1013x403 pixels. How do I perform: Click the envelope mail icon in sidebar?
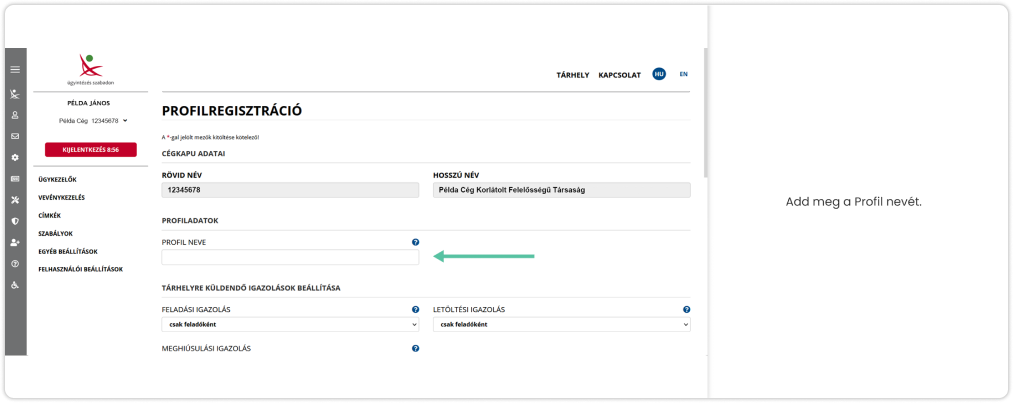(x=15, y=136)
